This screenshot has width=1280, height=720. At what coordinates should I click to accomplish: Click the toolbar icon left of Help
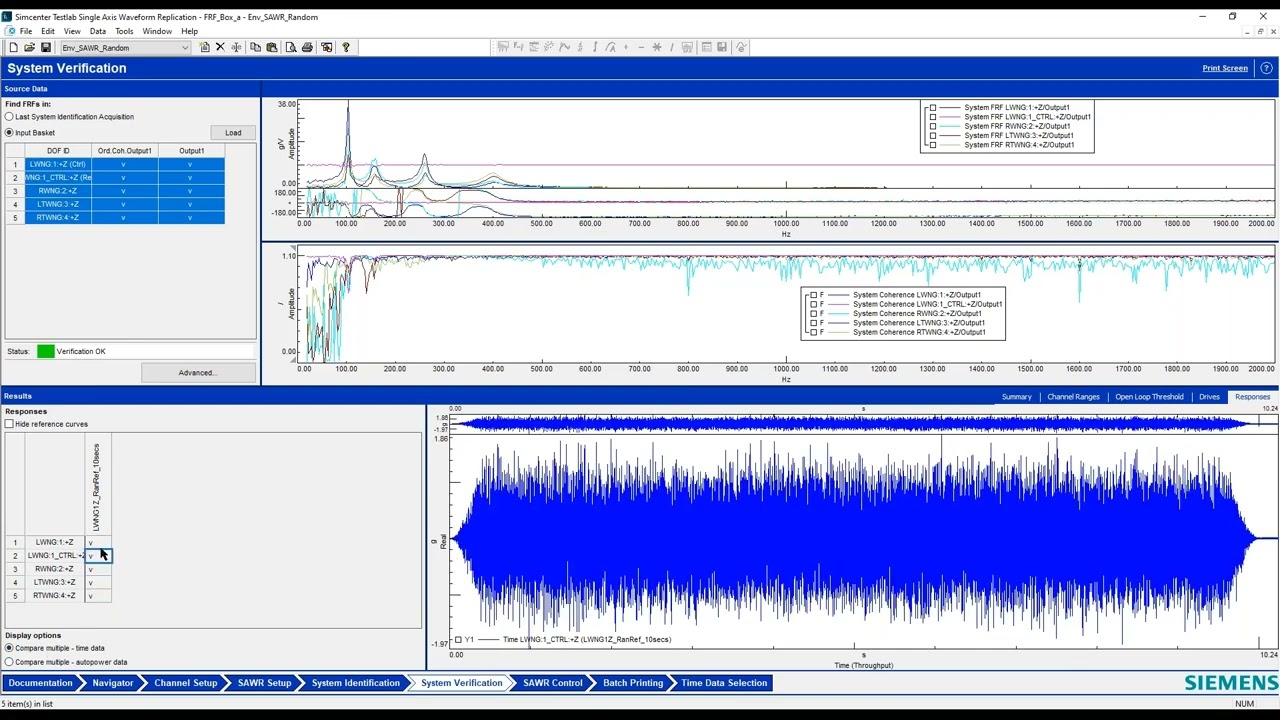326,47
